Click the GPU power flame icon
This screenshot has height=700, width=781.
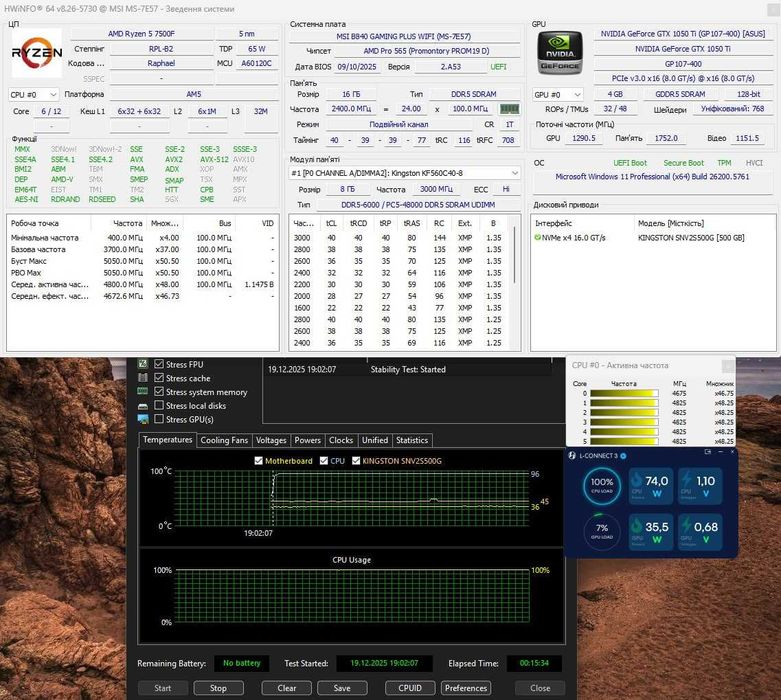coord(637,525)
